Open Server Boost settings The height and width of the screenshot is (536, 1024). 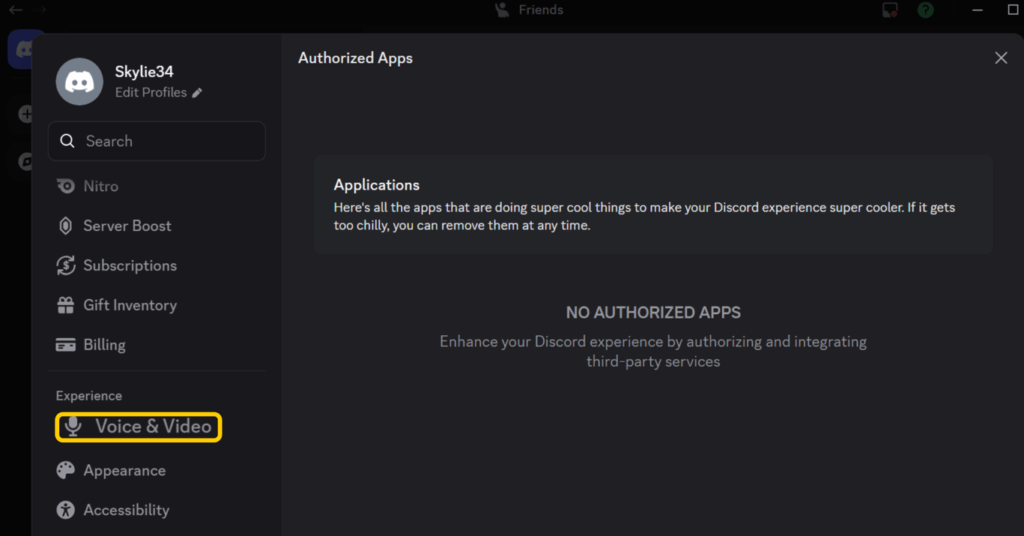(x=114, y=226)
